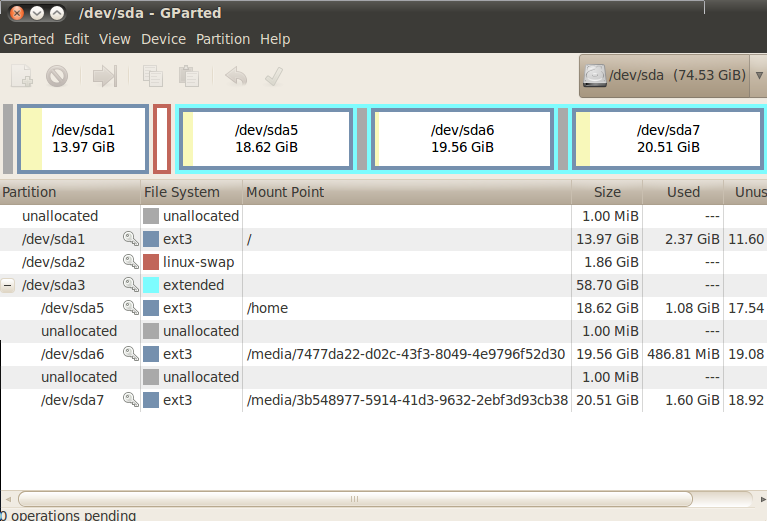Viewport: 767px width, 521px height.
Task: Click the scrollbar left arrow
Action: coord(8,499)
